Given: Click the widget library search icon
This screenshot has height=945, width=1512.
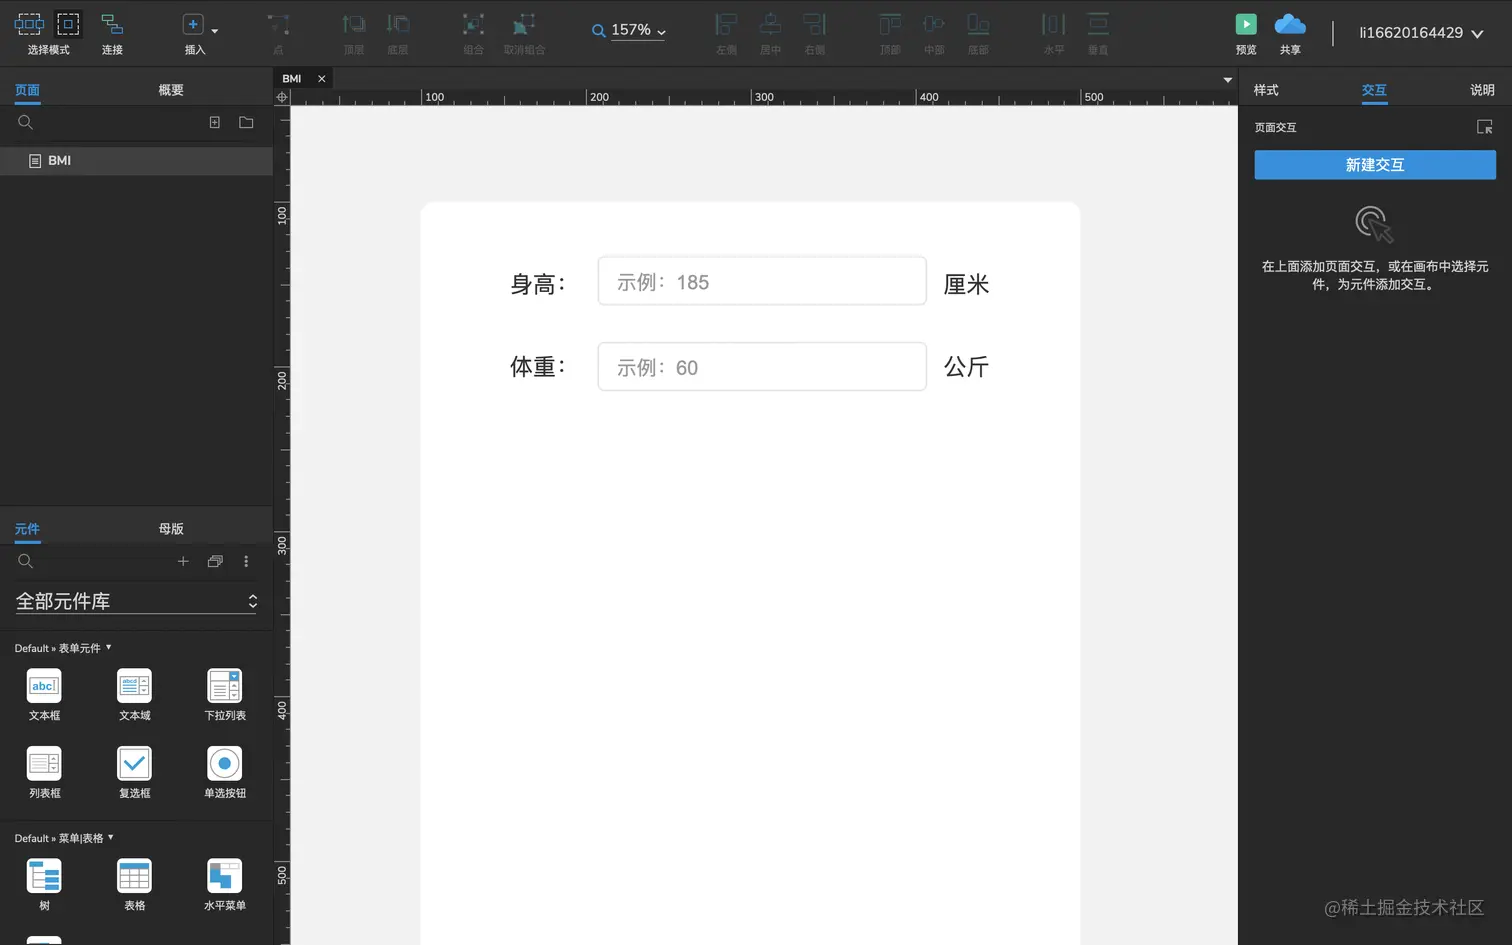Looking at the screenshot, I should 26,561.
